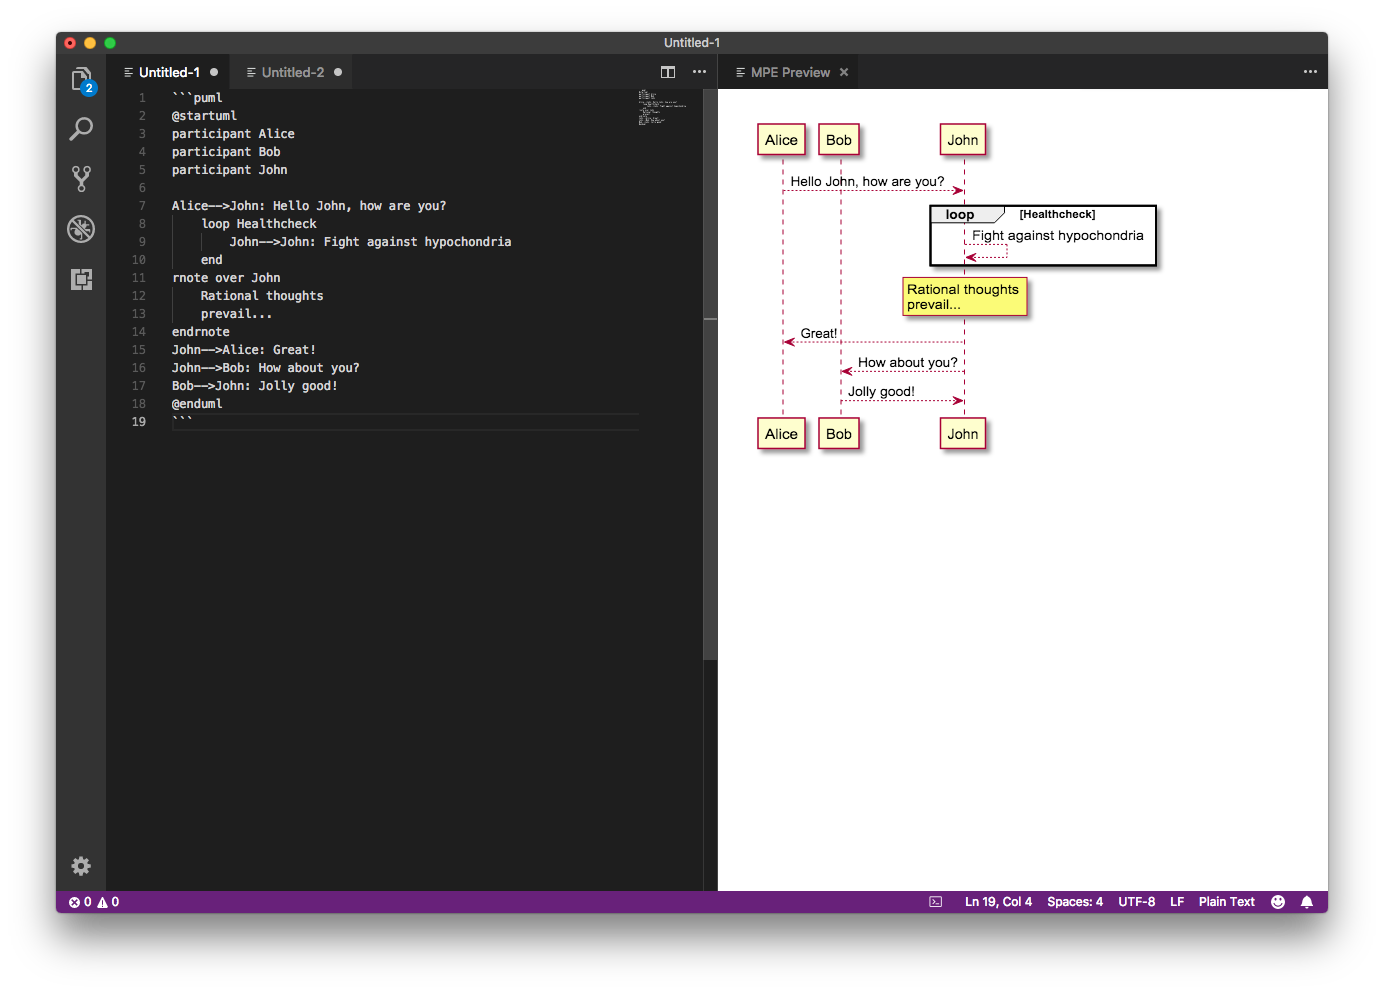The width and height of the screenshot is (1384, 993).
Task: Open the integrated terminal from the status bar
Action: click(x=934, y=901)
